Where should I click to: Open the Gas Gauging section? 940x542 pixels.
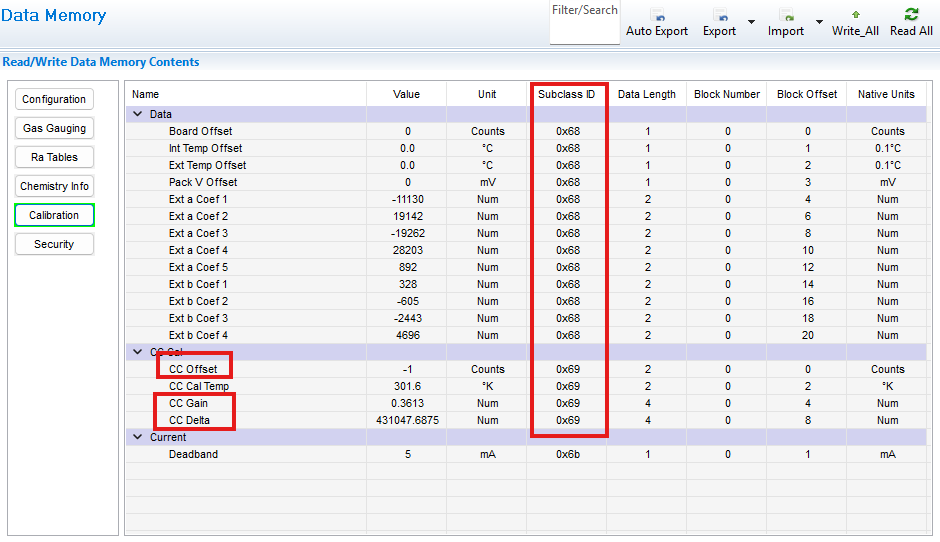click(x=54, y=128)
